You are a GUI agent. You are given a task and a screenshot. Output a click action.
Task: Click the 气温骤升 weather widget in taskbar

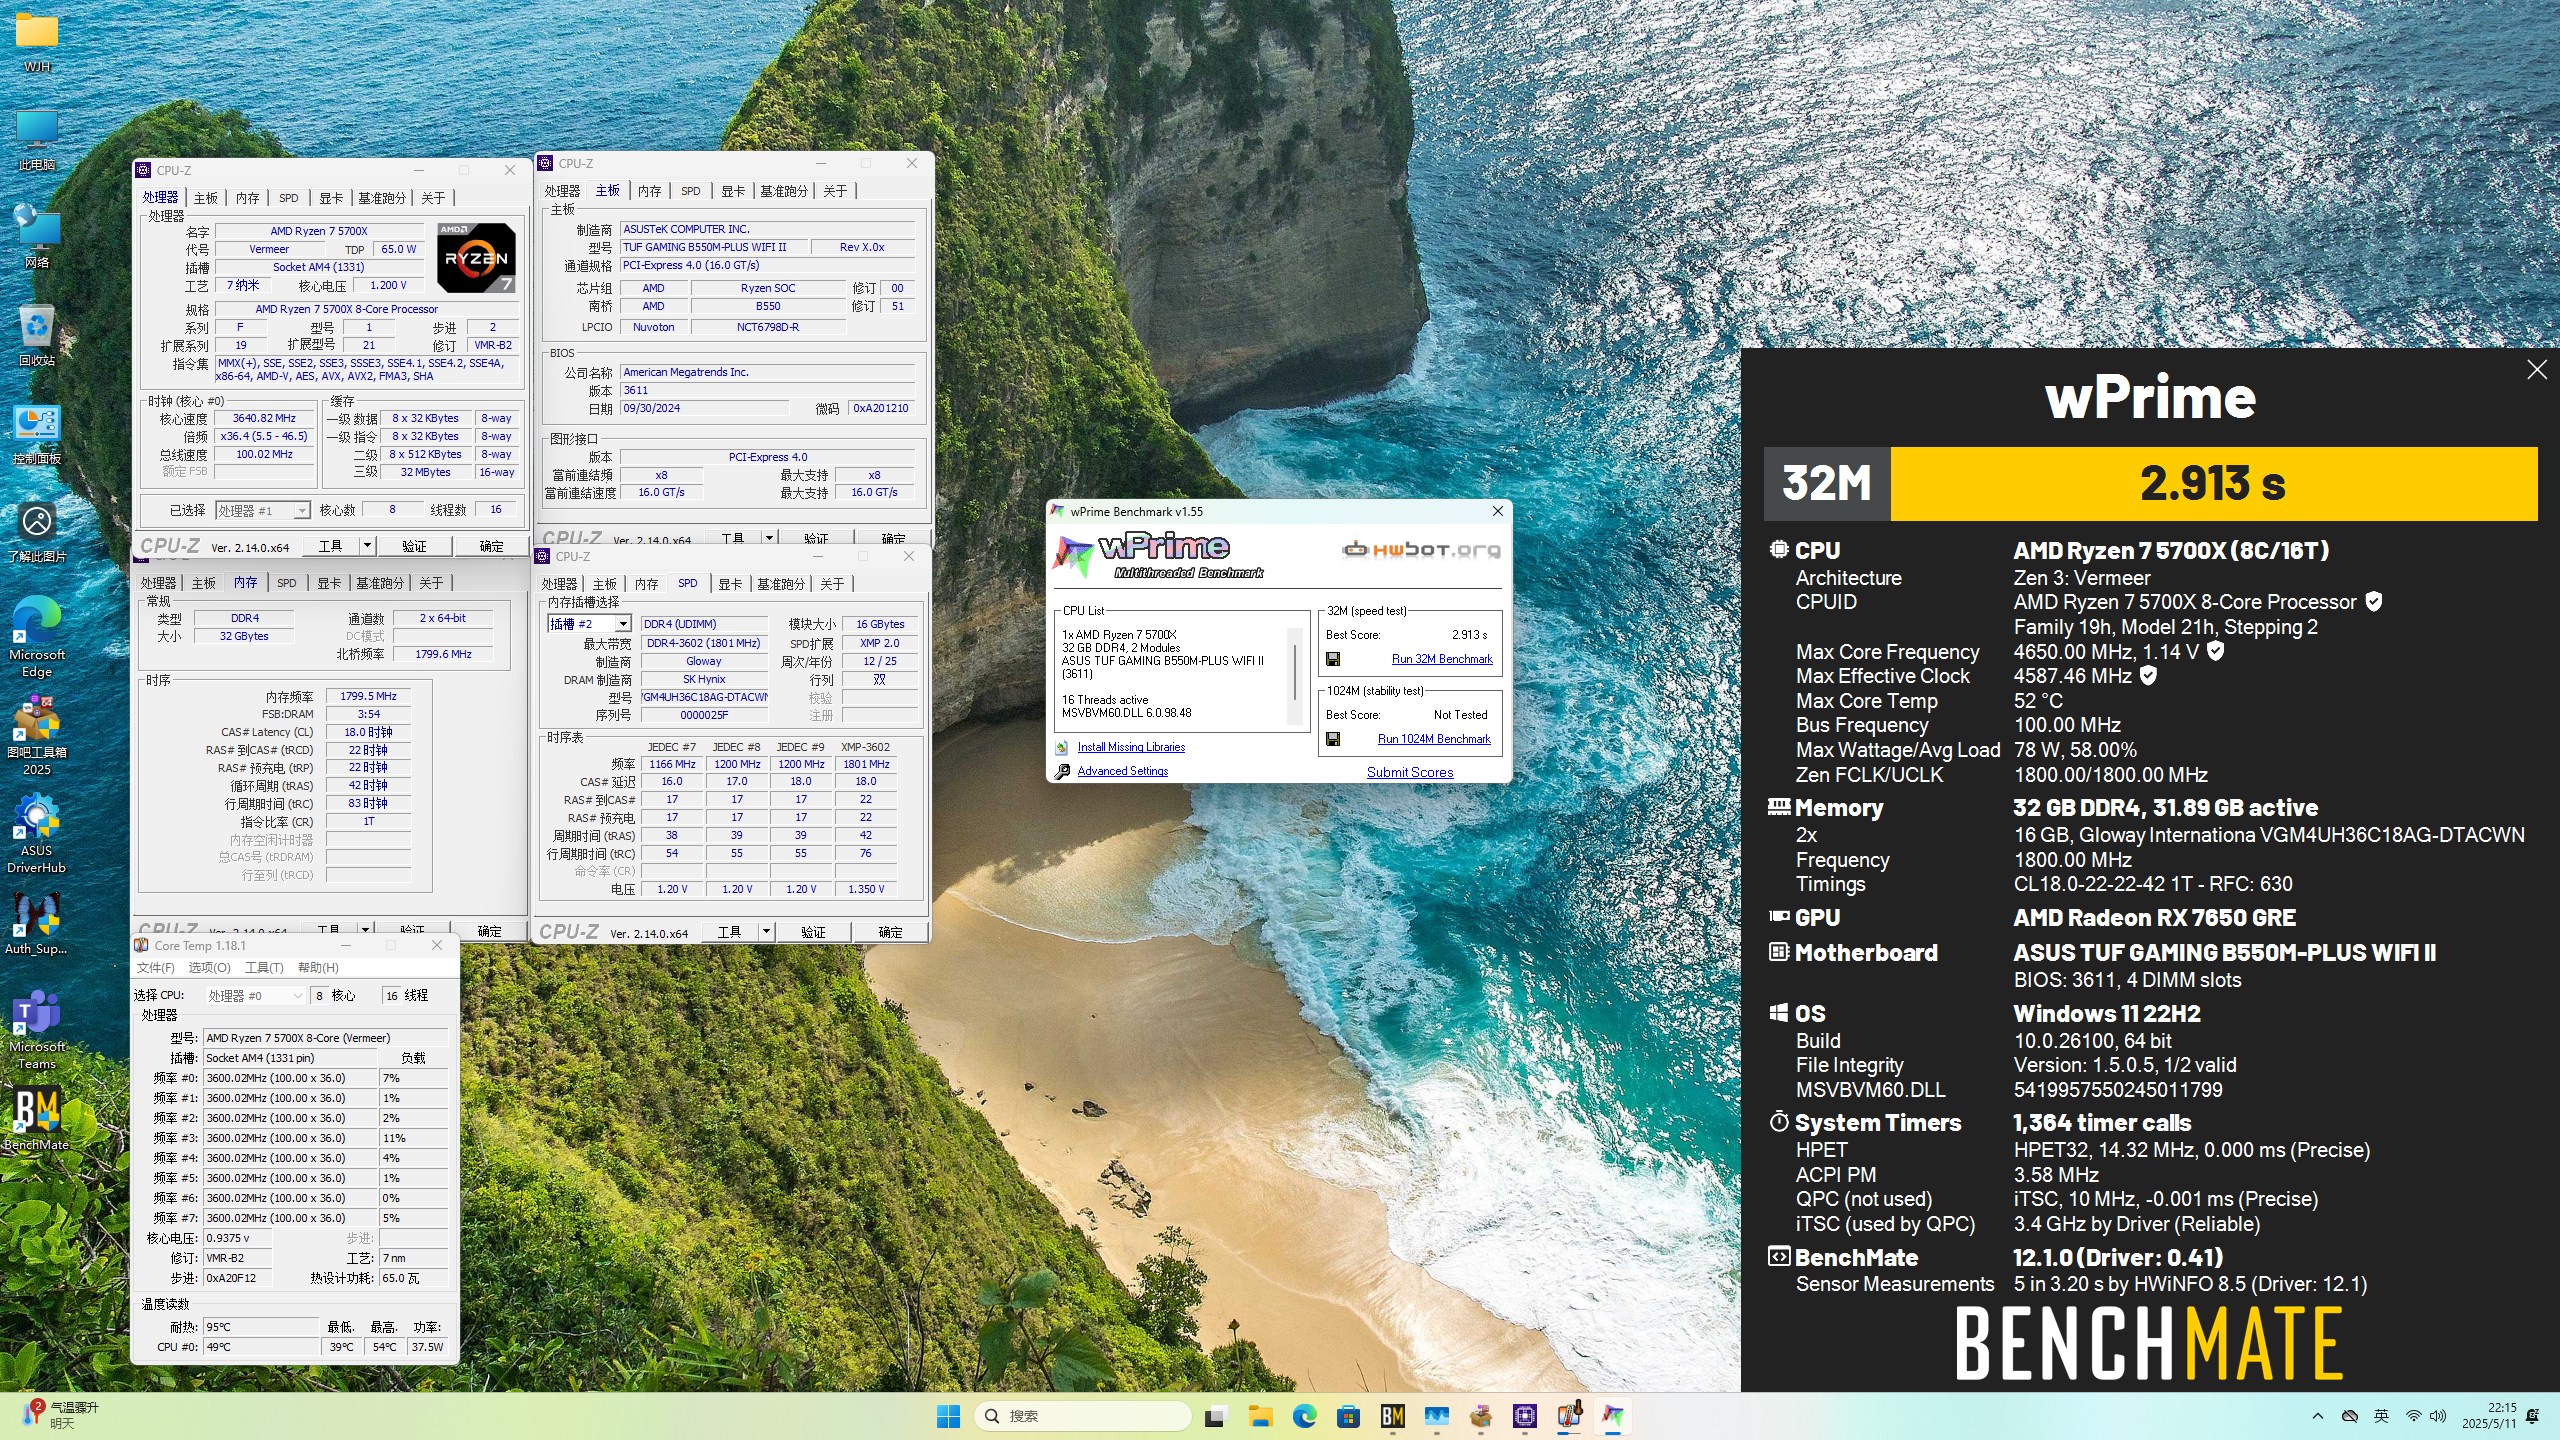(62, 1415)
